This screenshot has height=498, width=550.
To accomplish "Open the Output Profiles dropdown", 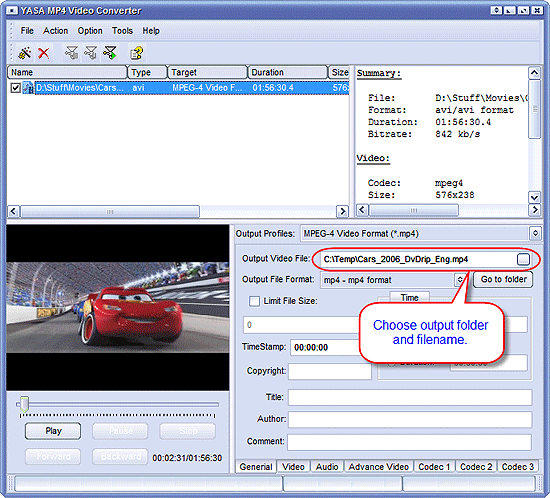I will pos(535,233).
